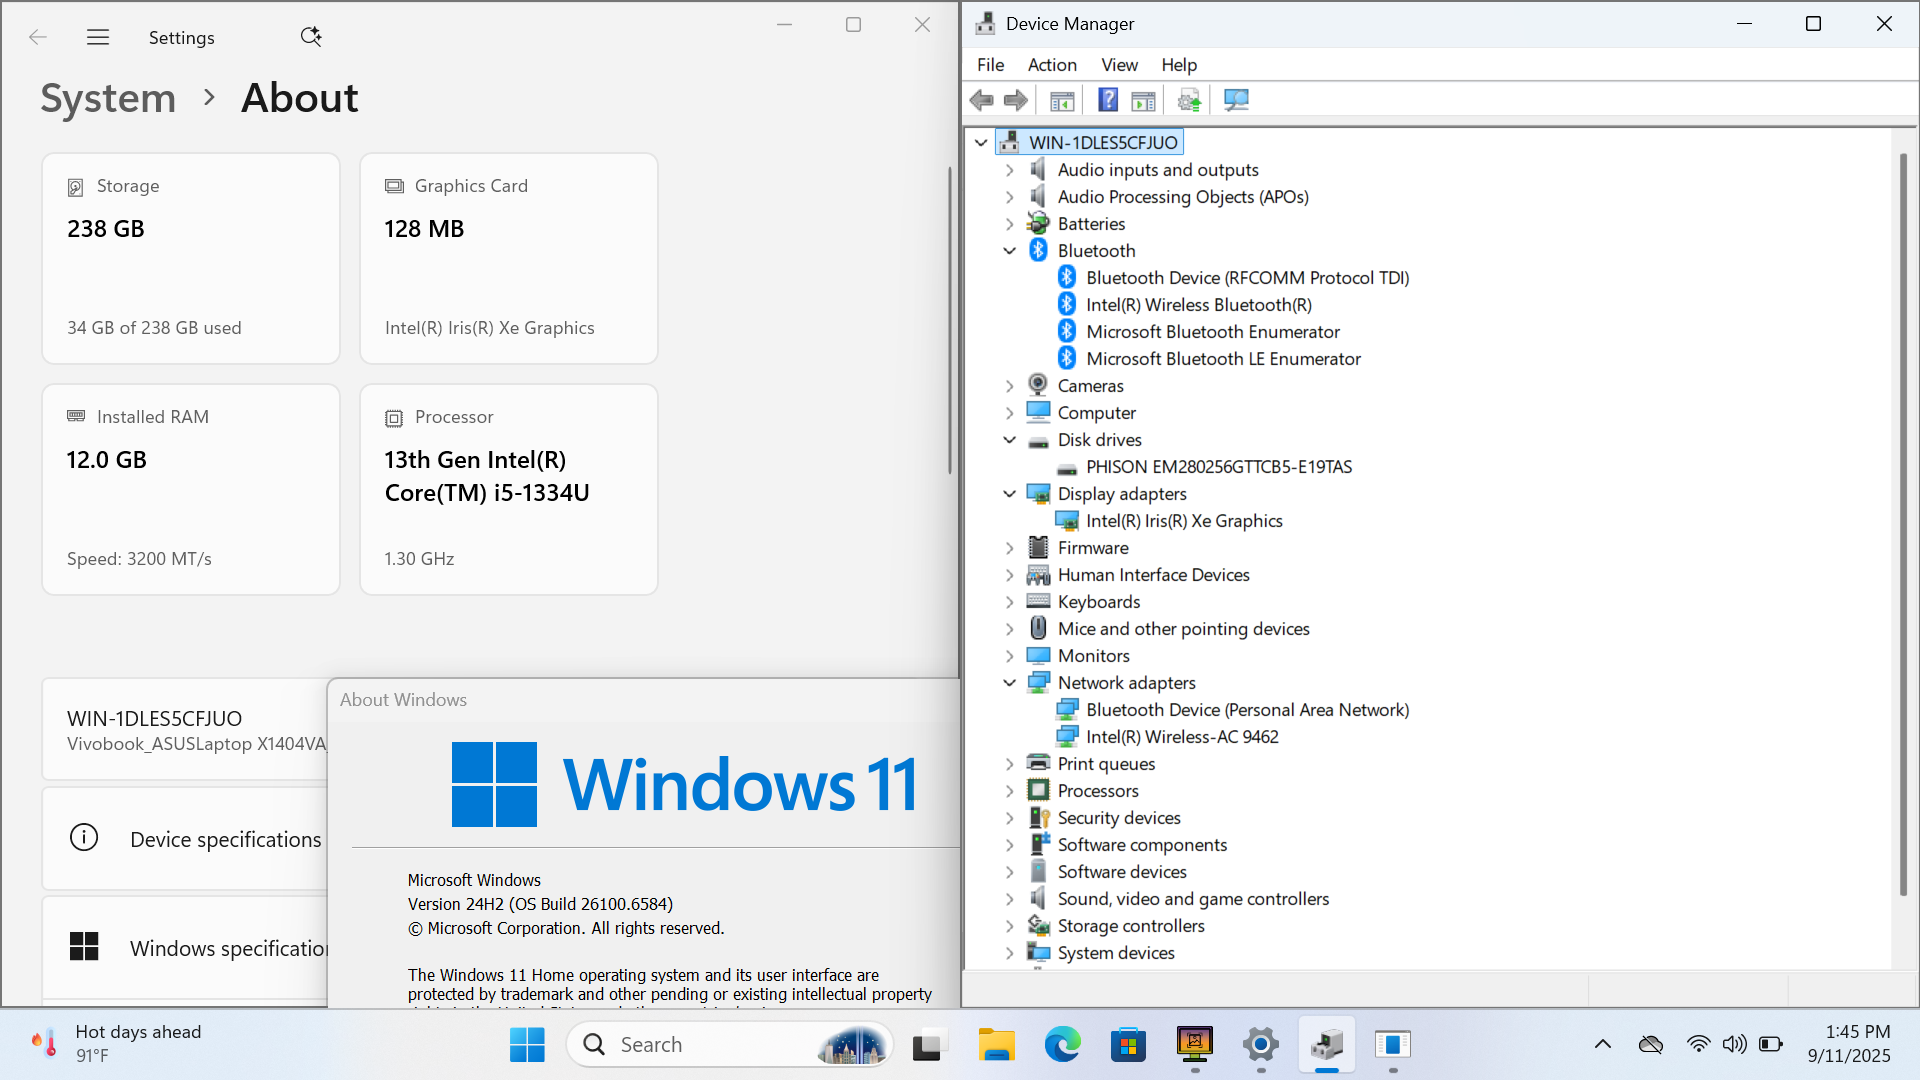Expand the Firmware category
Screen dimensions: 1920x1080
pyautogui.click(x=1009, y=548)
